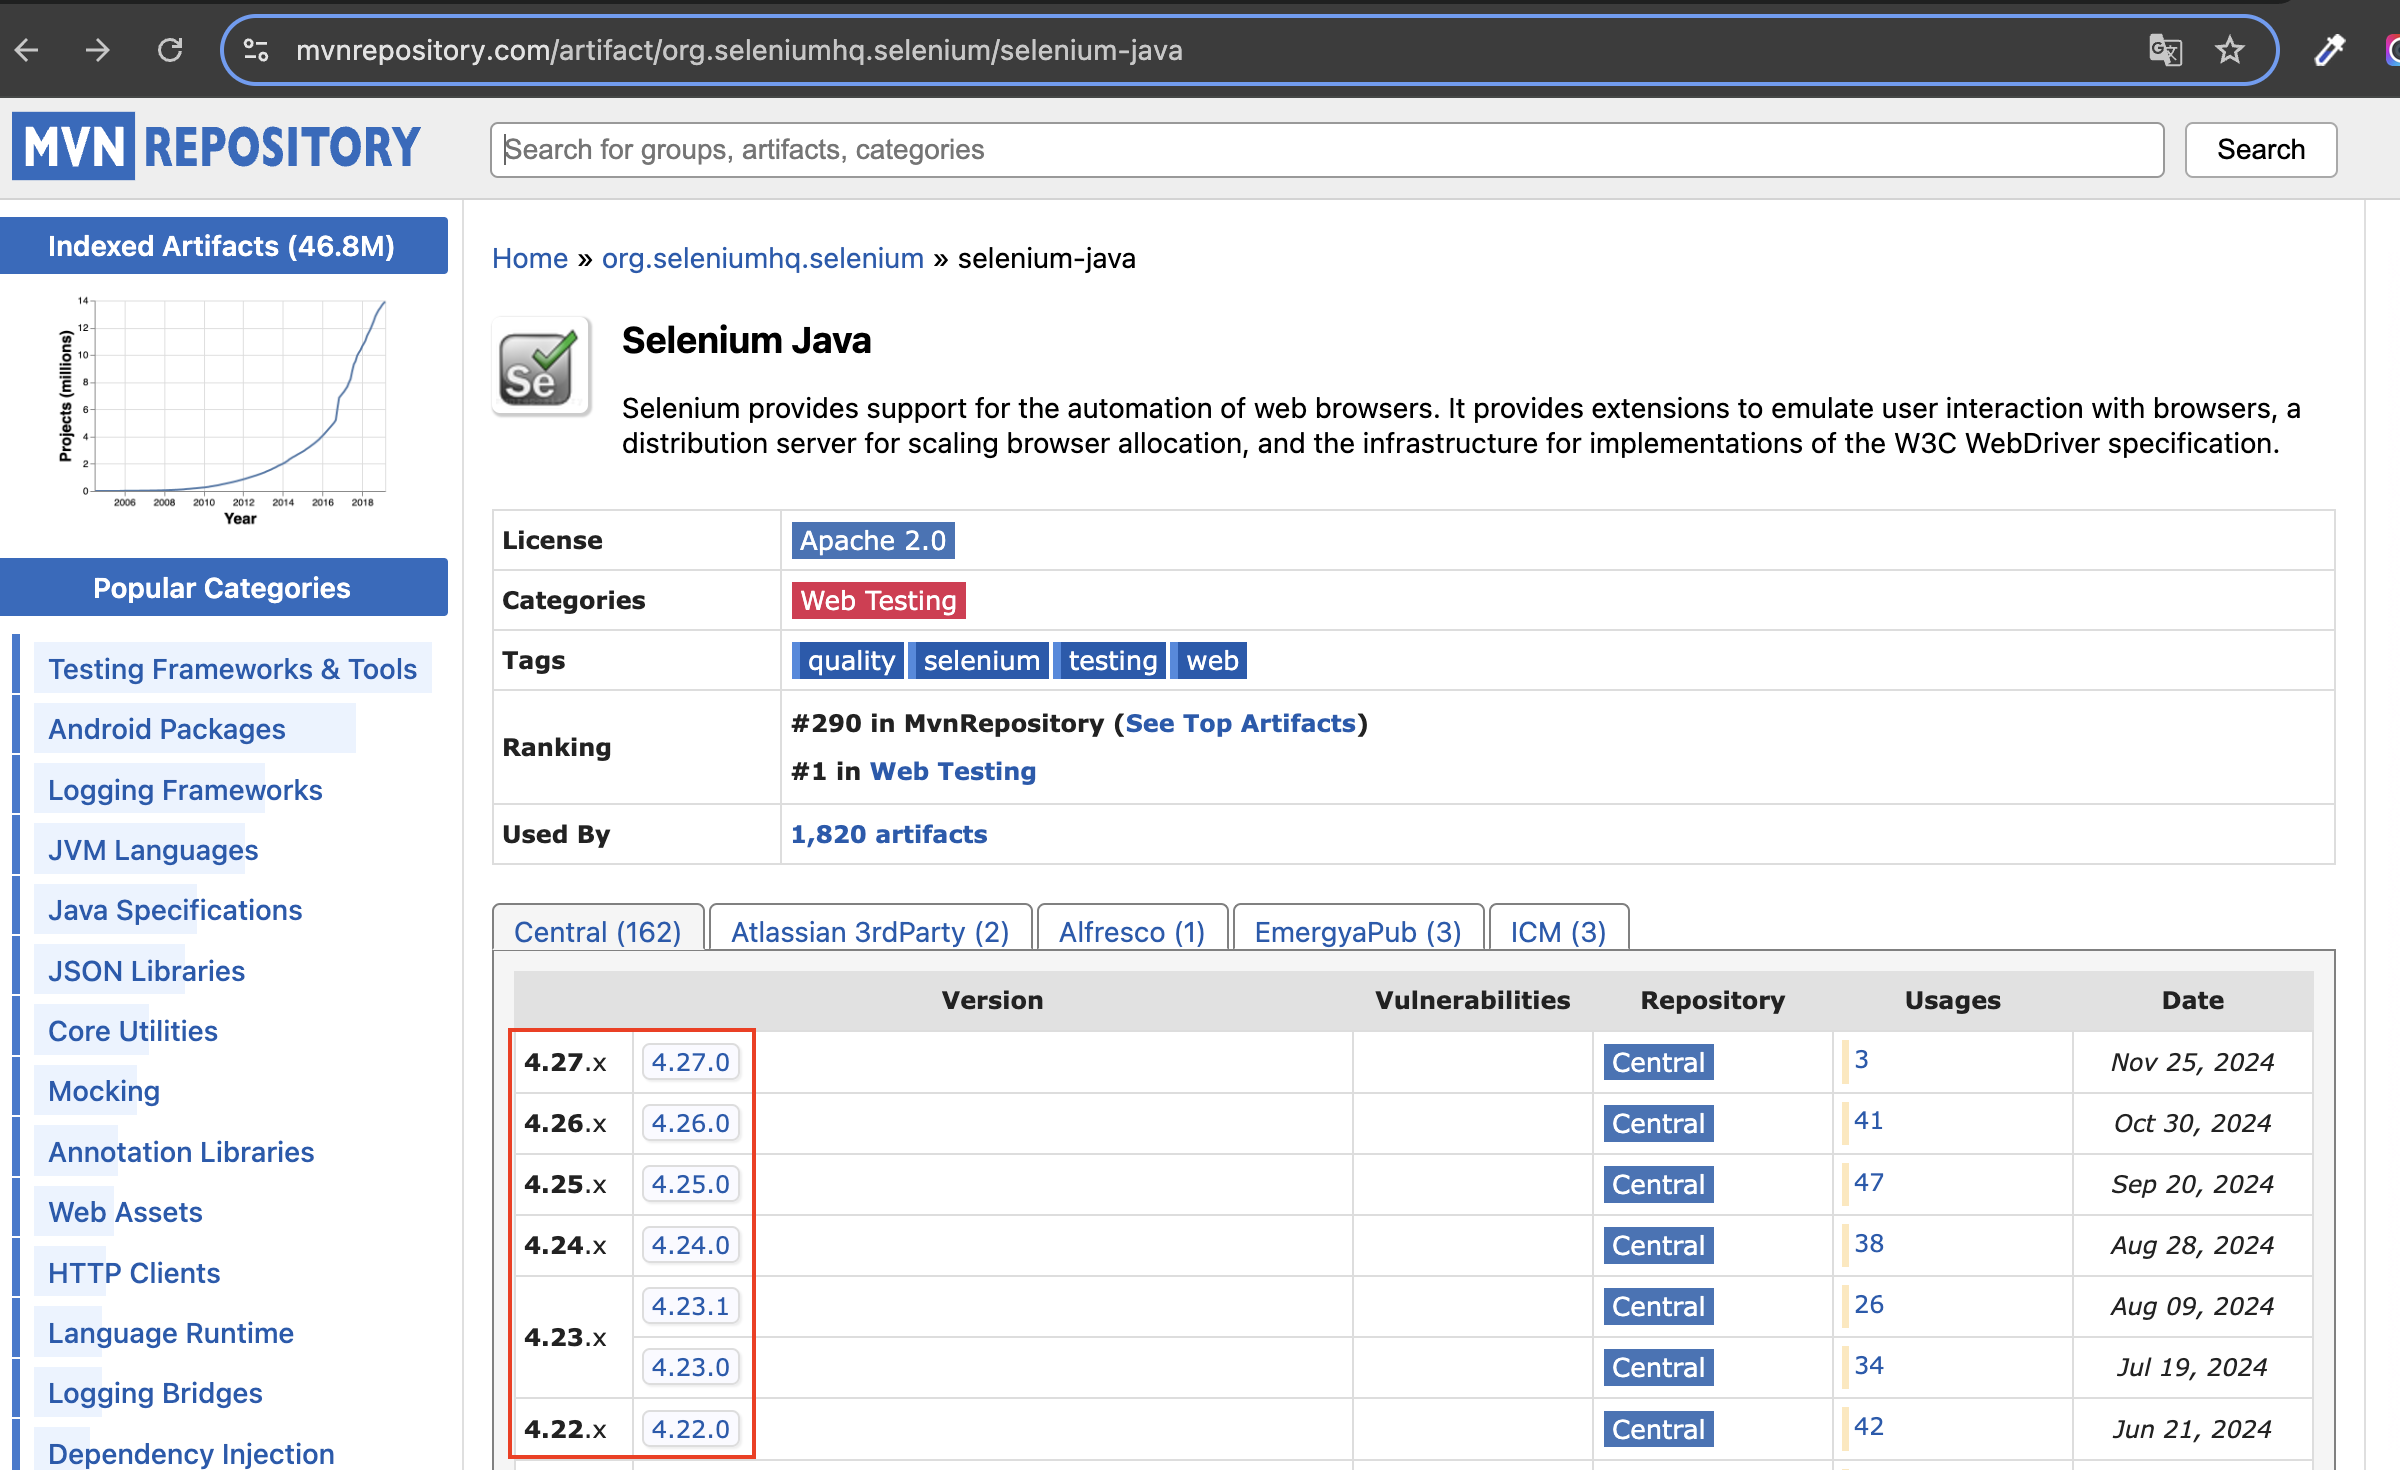Click the browser back arrow
Viewport: 2400px width, 1470px height.
point(27,50)
